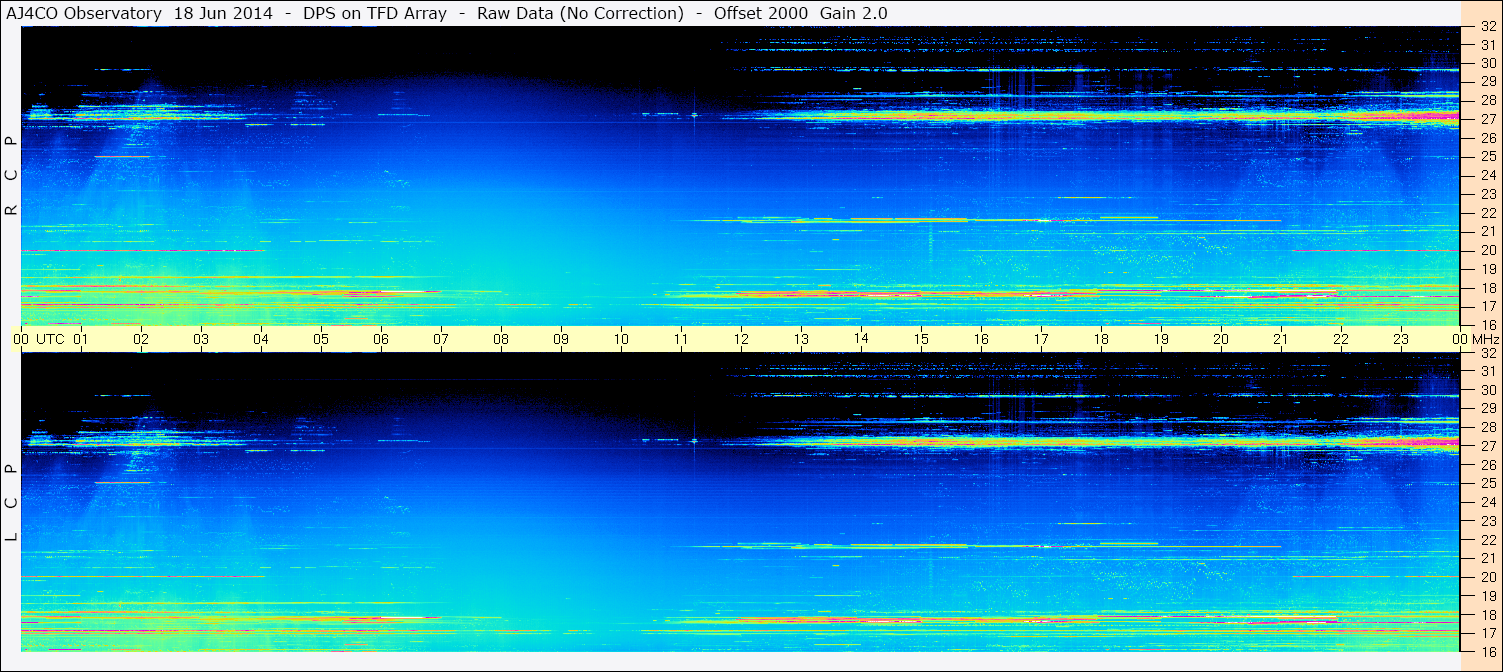The image size is (1503, 672).
Task: Select the 14 hour marker on time axis
Action: [861, 339]
